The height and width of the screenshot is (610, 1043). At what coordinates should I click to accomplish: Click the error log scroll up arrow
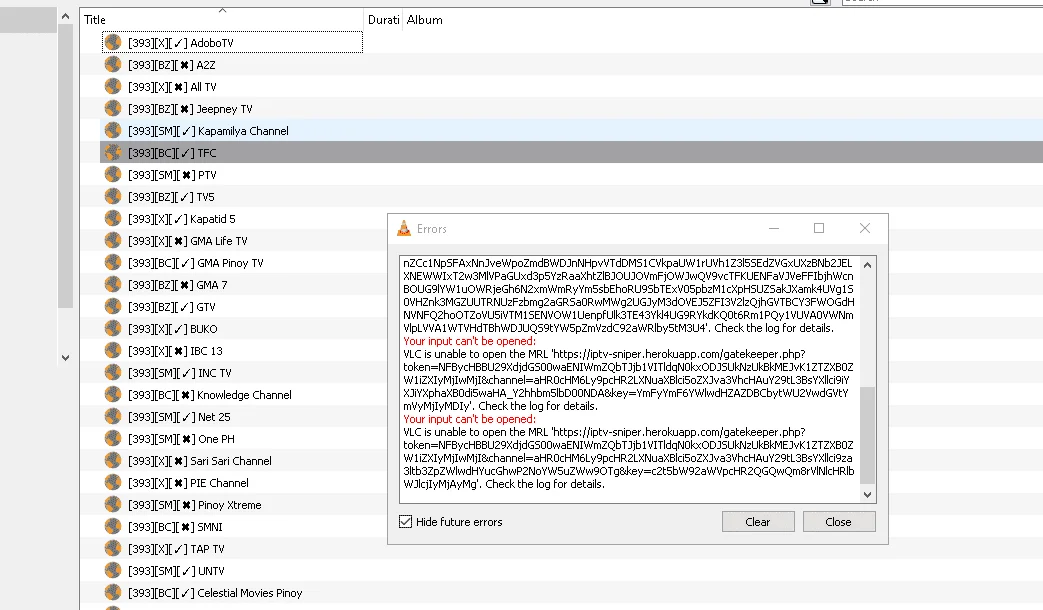tap(867, 265)
